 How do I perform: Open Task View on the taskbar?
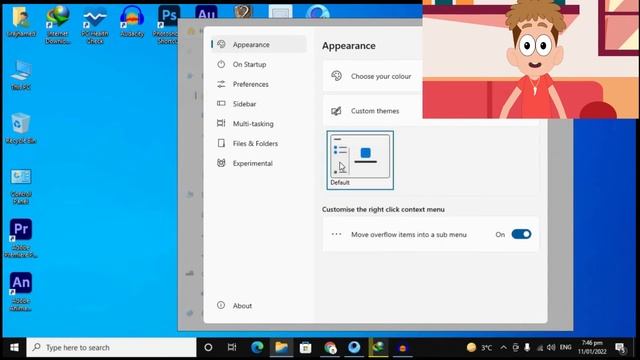(232, 347)
